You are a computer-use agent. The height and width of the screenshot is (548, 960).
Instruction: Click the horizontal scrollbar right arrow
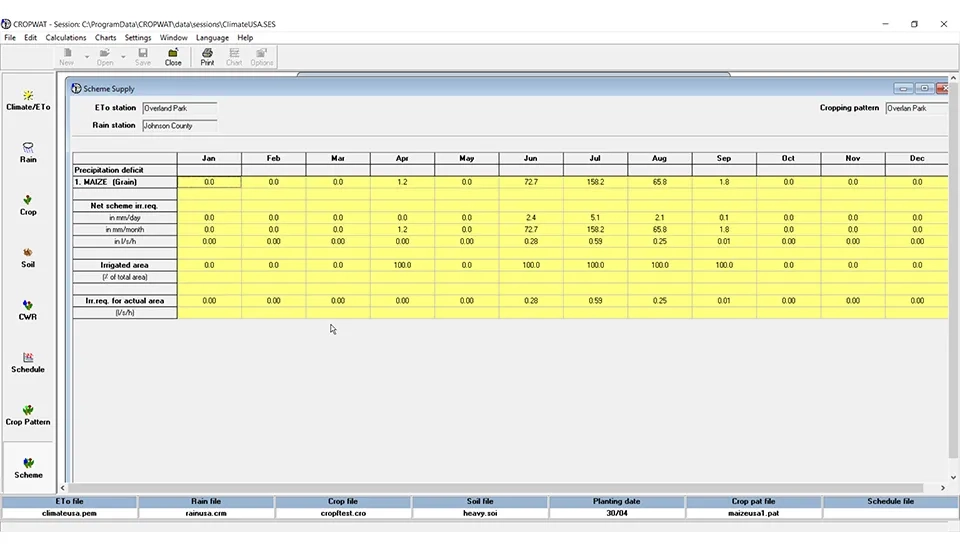pyautogui.click(x=942, y=488)
